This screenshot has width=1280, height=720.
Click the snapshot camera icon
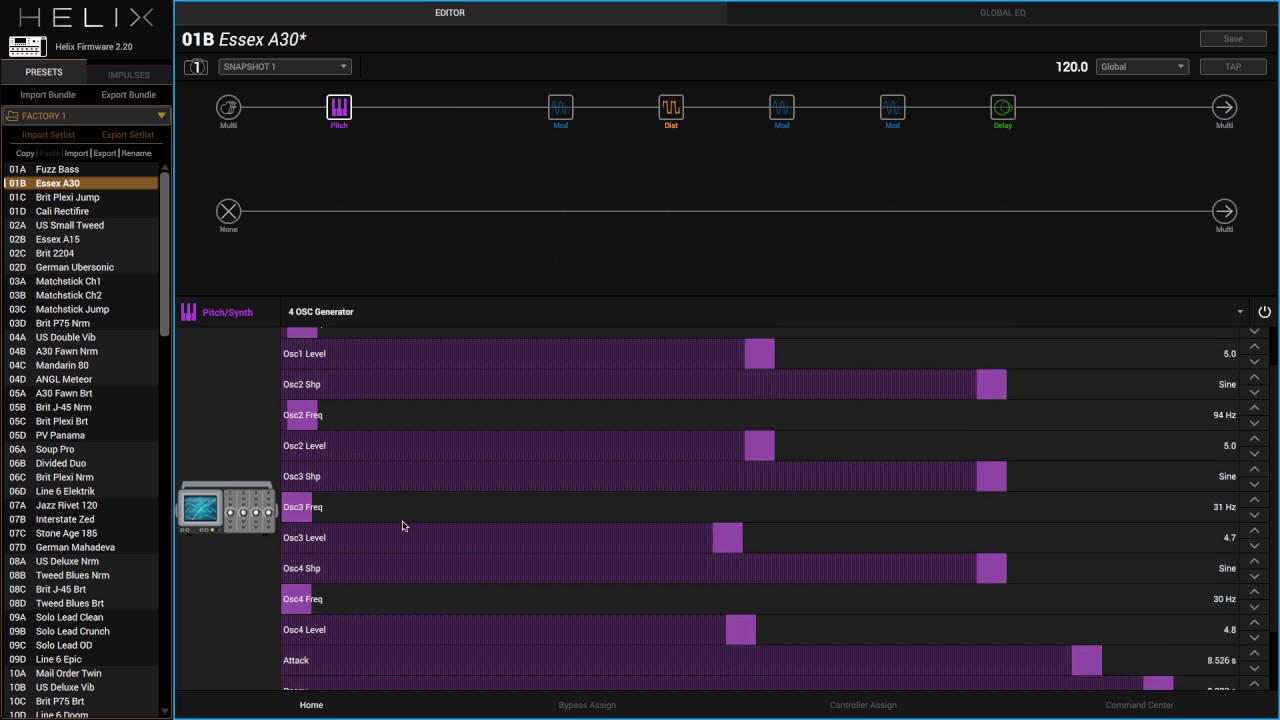[x=196, y=67]
